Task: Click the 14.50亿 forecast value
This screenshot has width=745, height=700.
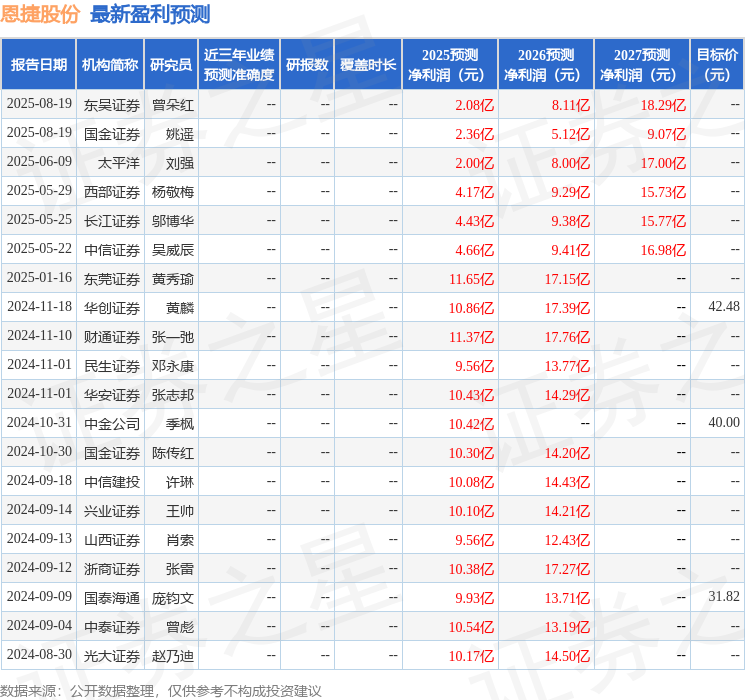Action: click(x=567, y=656)
